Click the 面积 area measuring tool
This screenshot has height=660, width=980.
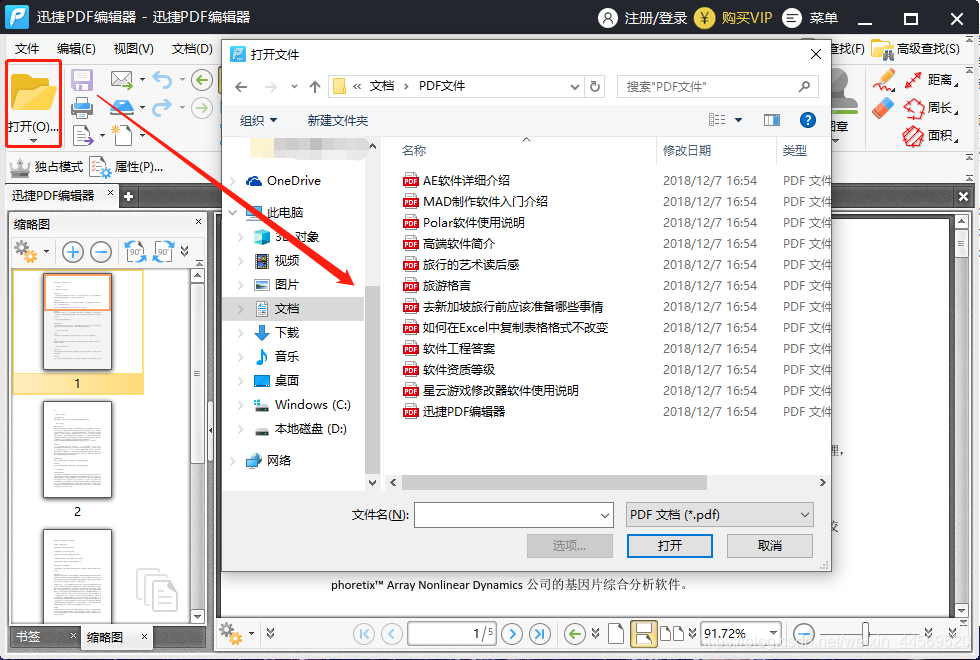[x=931, y=135]
